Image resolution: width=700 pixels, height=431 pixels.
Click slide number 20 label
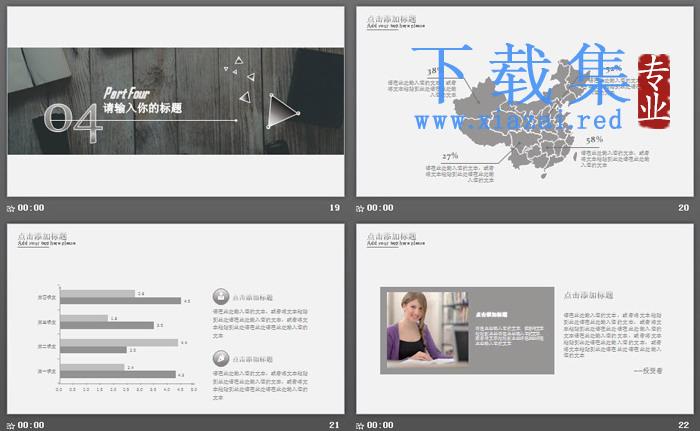[683, 208]
